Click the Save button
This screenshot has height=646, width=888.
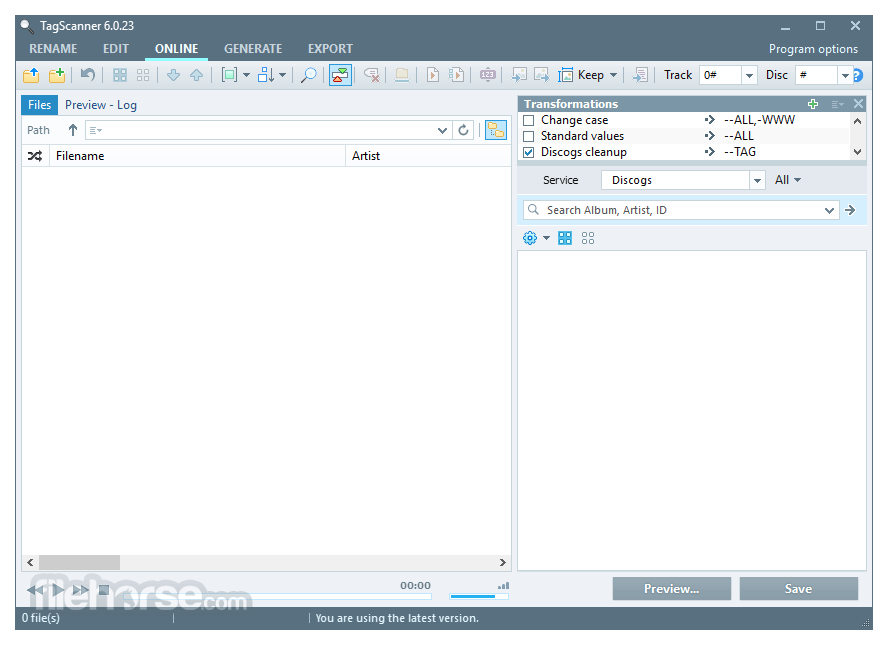[799, 589]
